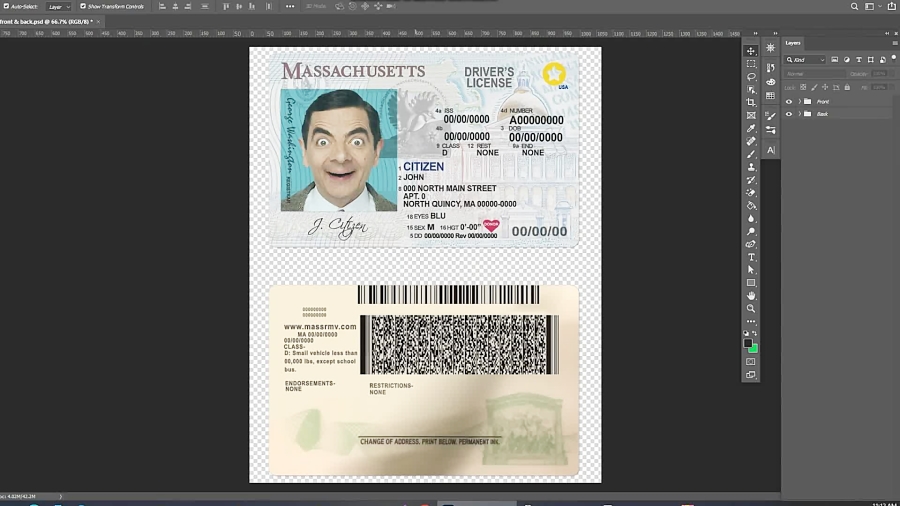
Task: Toggle the Auto-Select checkbox
Action: pos(6,6)
